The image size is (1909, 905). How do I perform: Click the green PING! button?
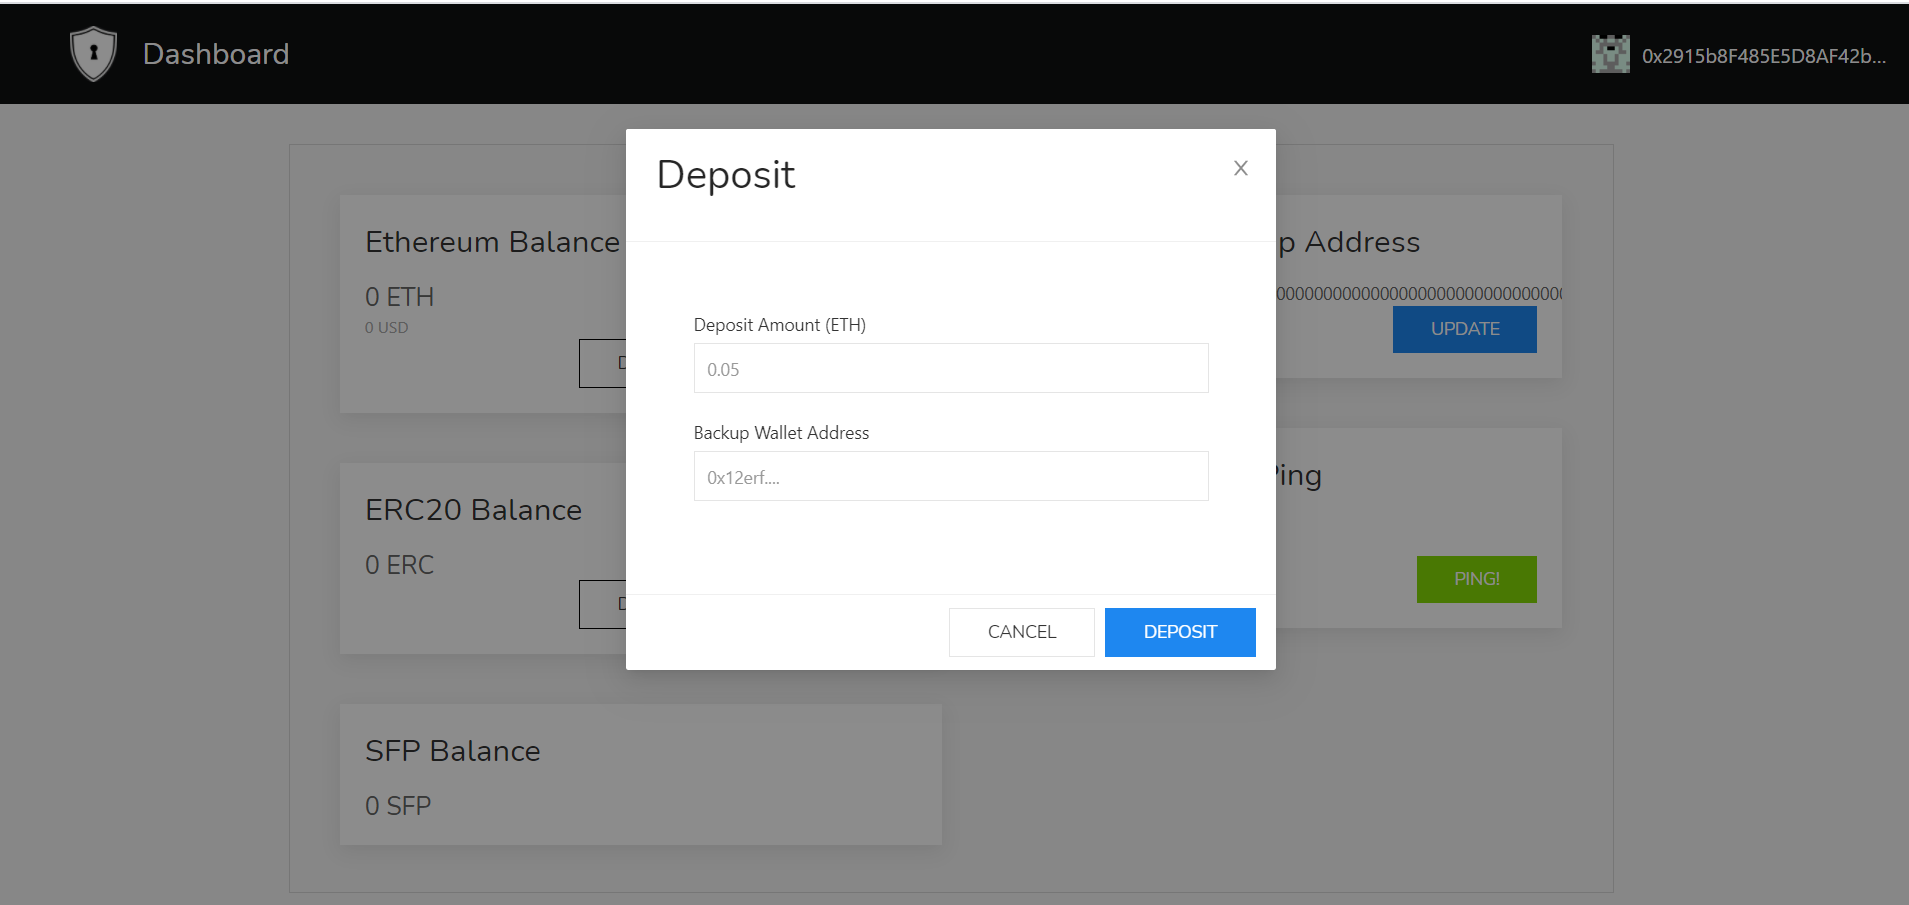coord(1476,579)
